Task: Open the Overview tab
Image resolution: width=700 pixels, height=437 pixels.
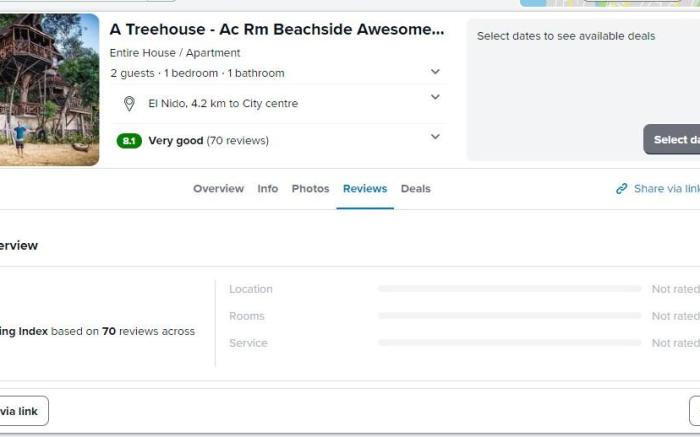Action: click(218, 189)
